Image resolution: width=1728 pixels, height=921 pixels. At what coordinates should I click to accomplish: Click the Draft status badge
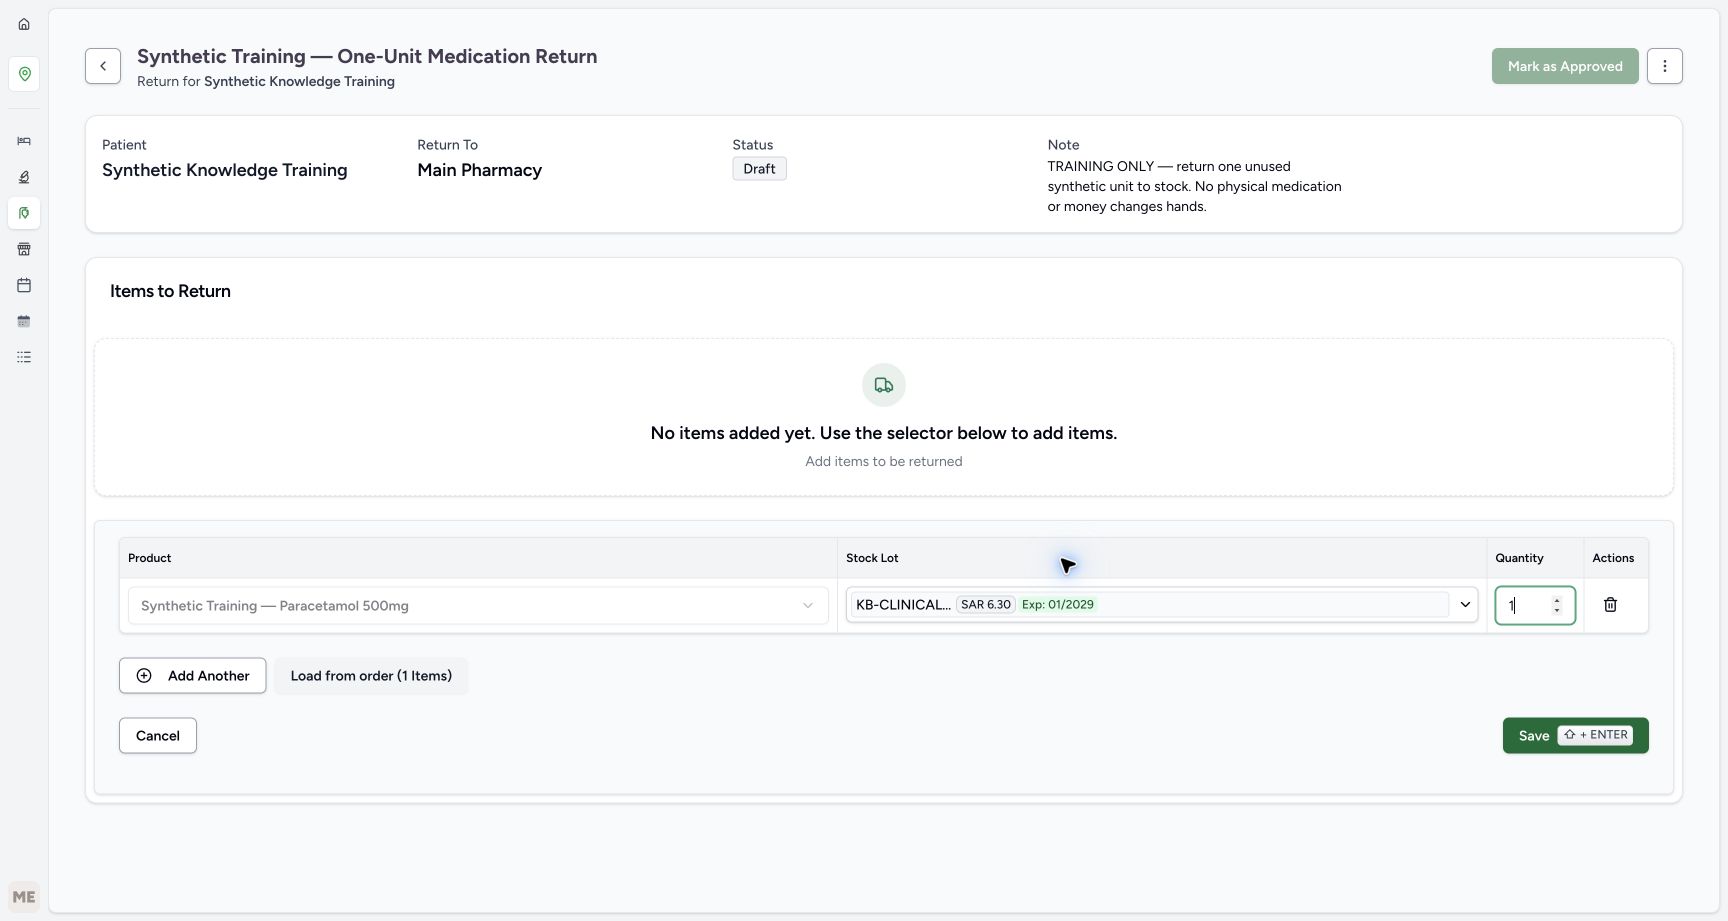pos(759,169)
